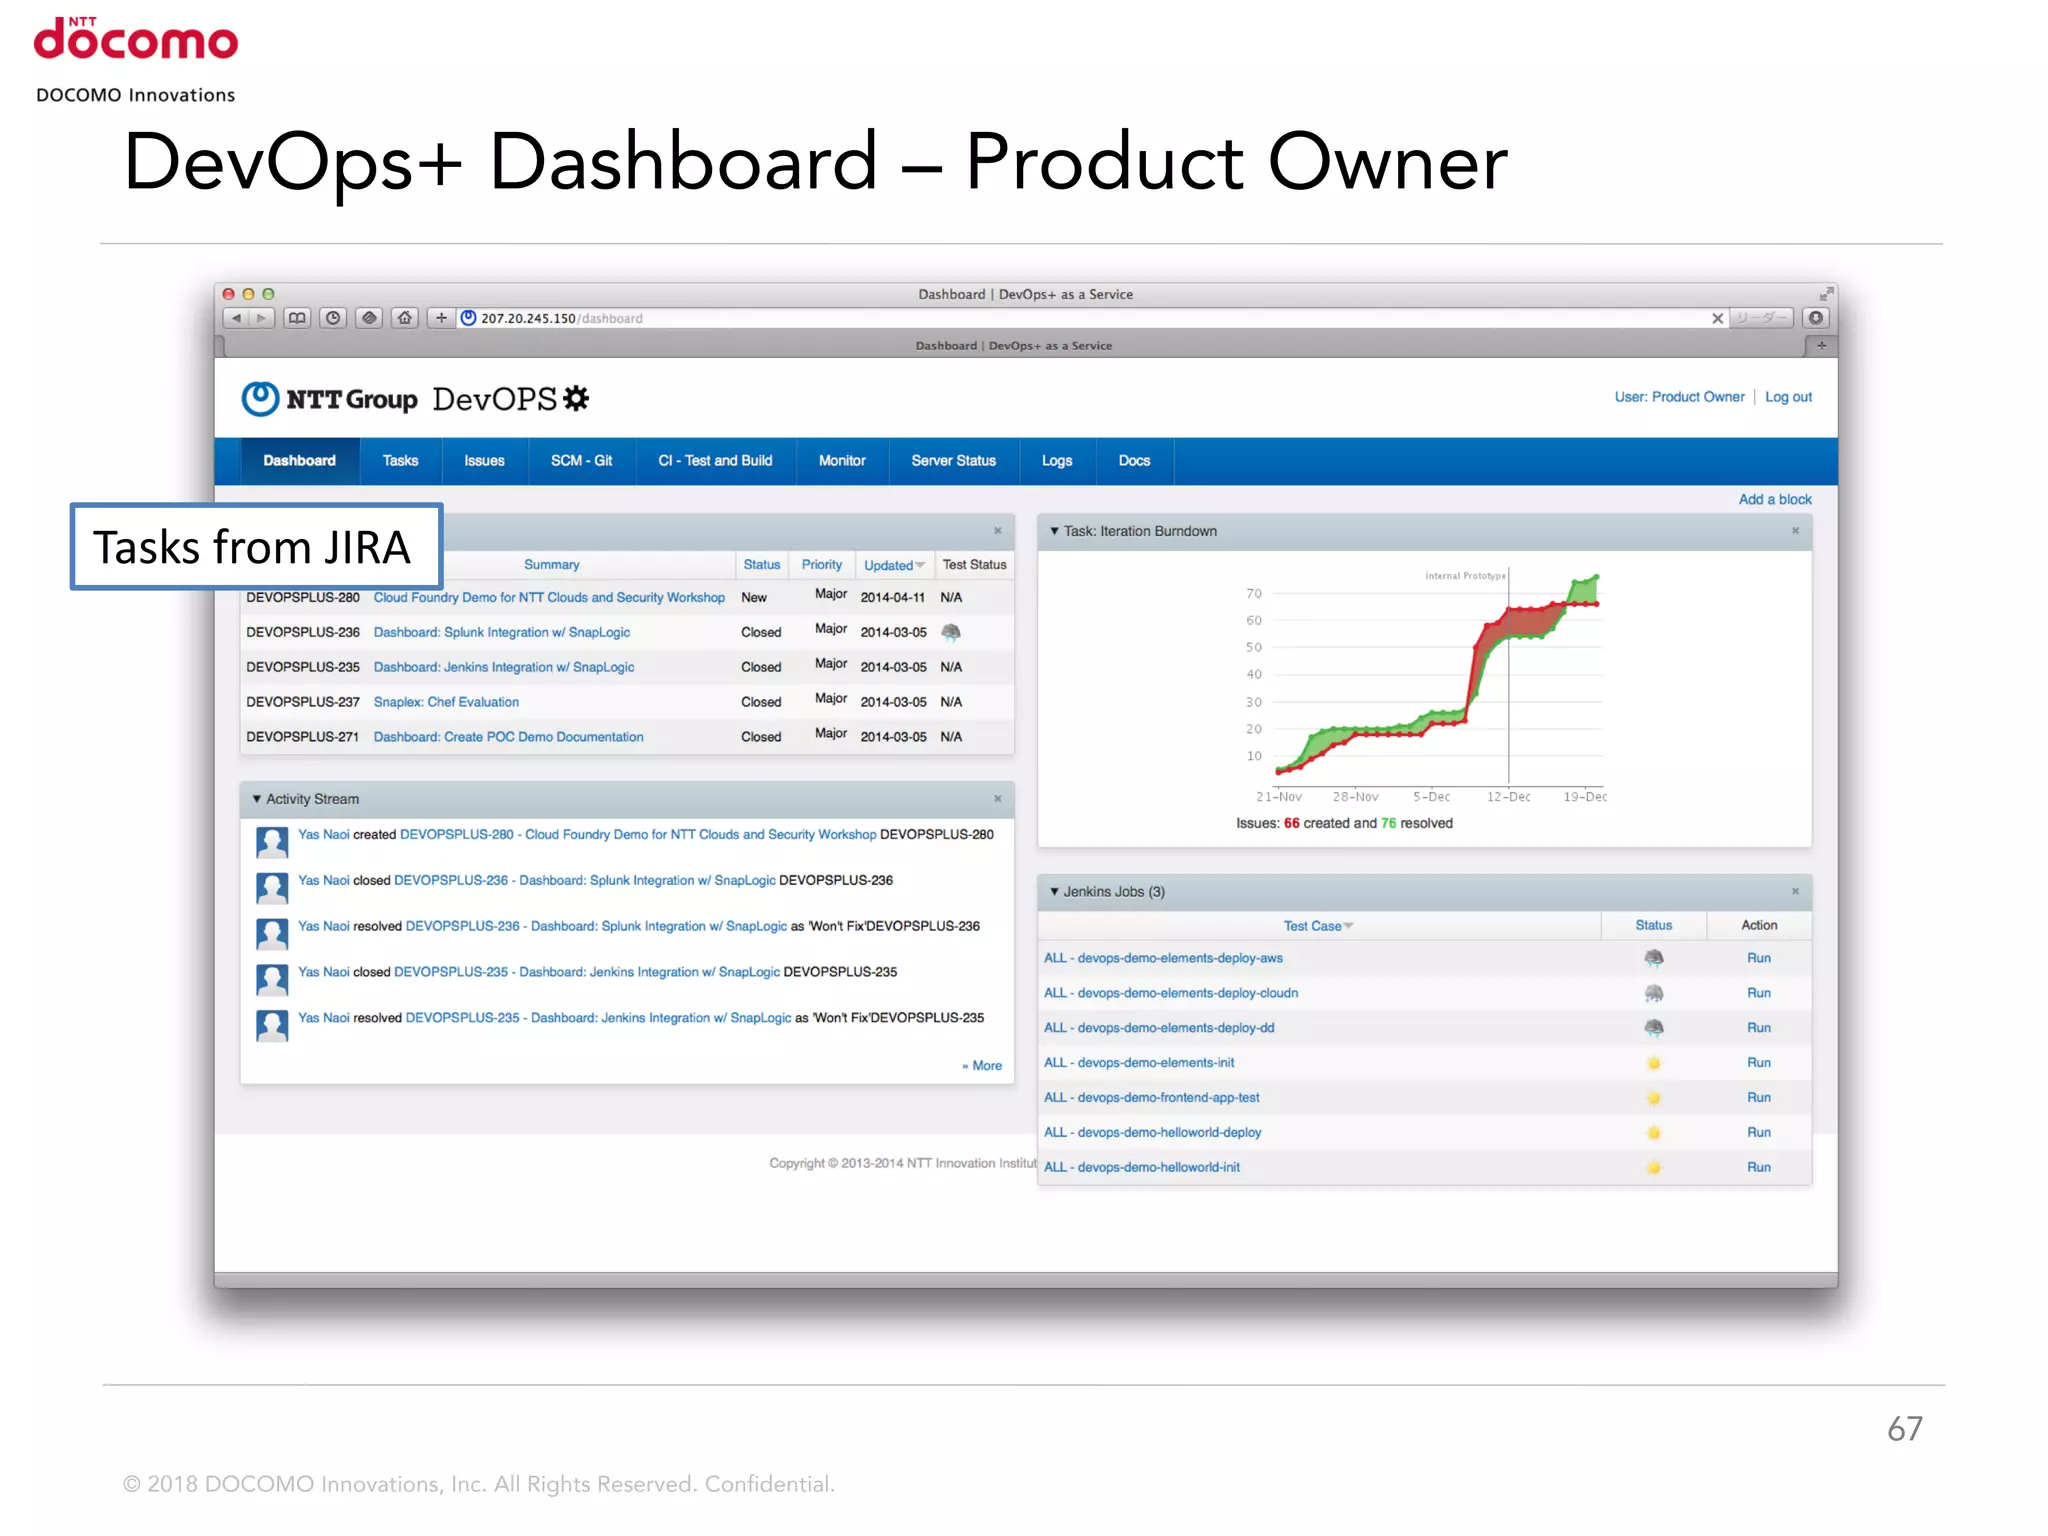The height and width of the screenshot is (1536, 2048).
Task: Run the devops-demo-helloworld-init job
Action: (1759, 1168)
